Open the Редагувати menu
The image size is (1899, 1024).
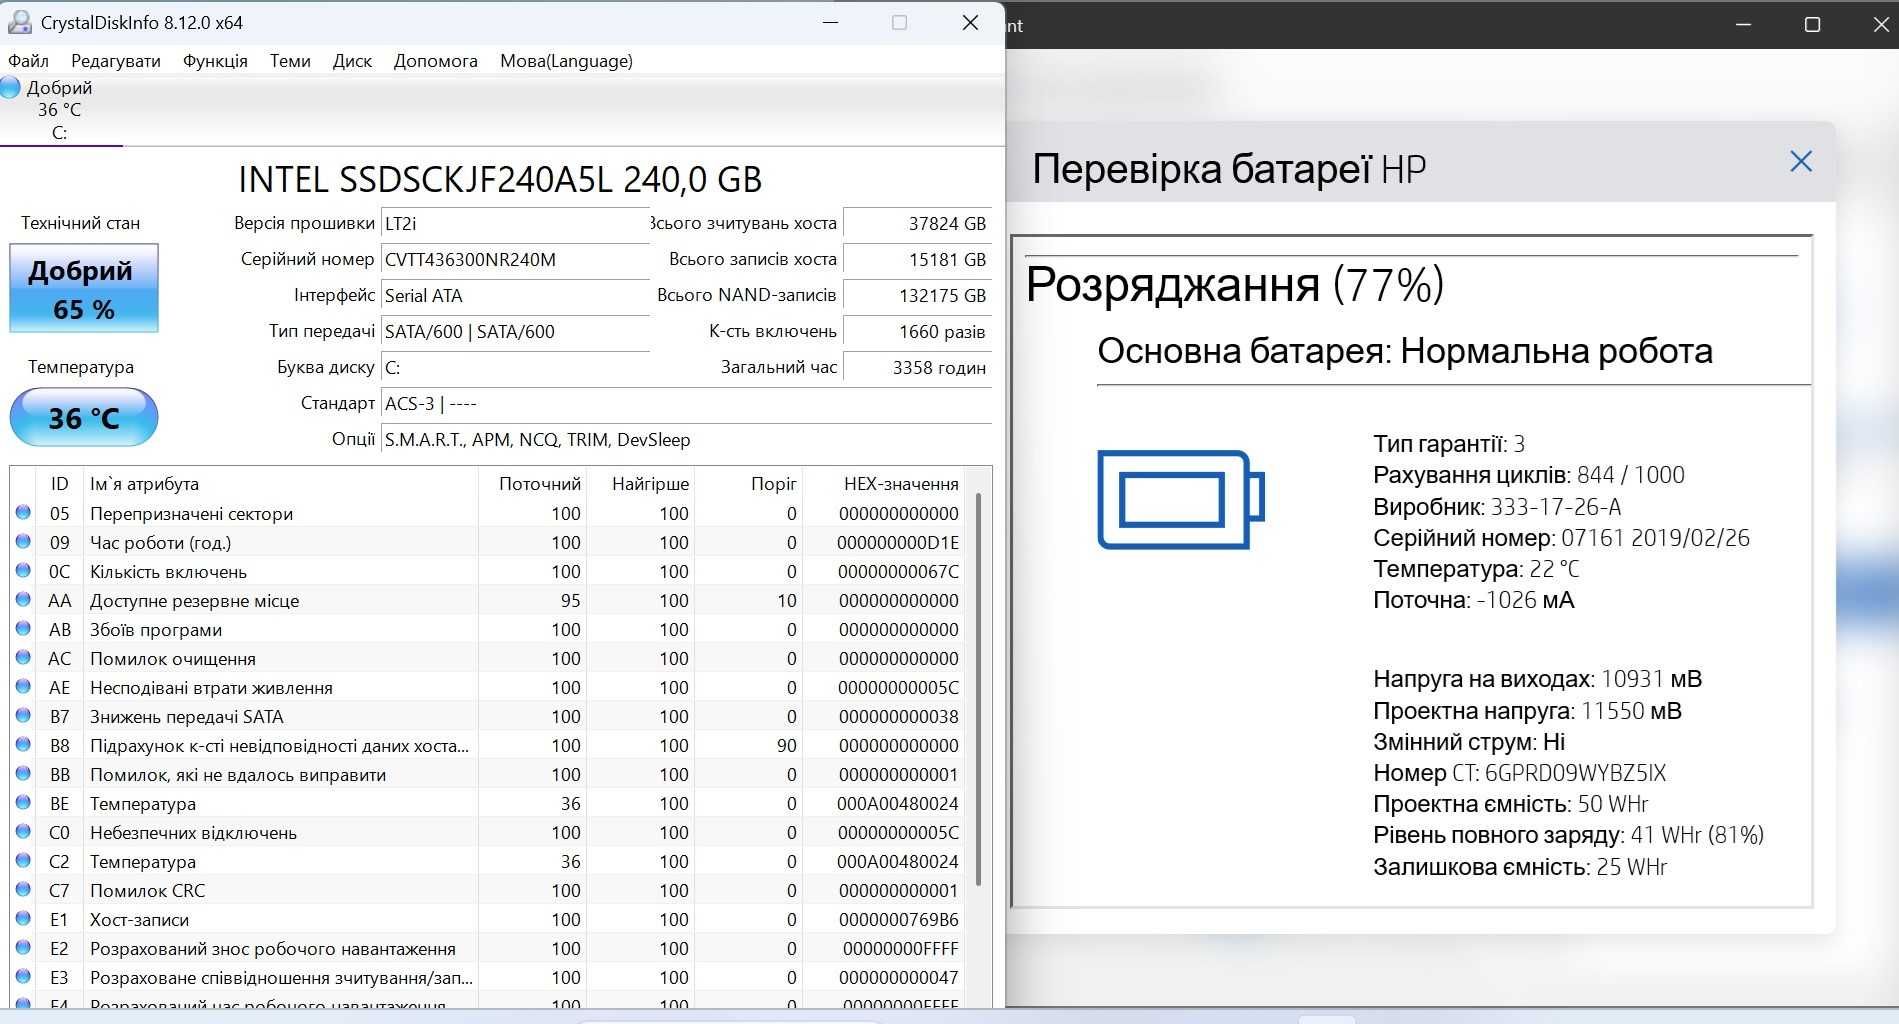point(116,61)
